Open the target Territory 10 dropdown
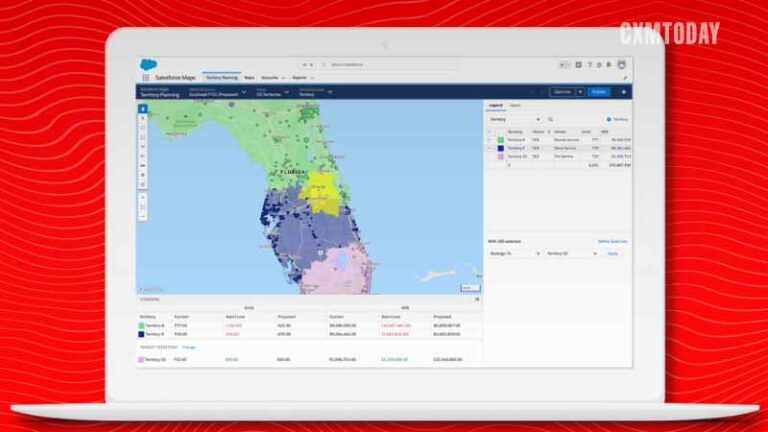The height and width of the screenshot is (432, 768). 571,254
